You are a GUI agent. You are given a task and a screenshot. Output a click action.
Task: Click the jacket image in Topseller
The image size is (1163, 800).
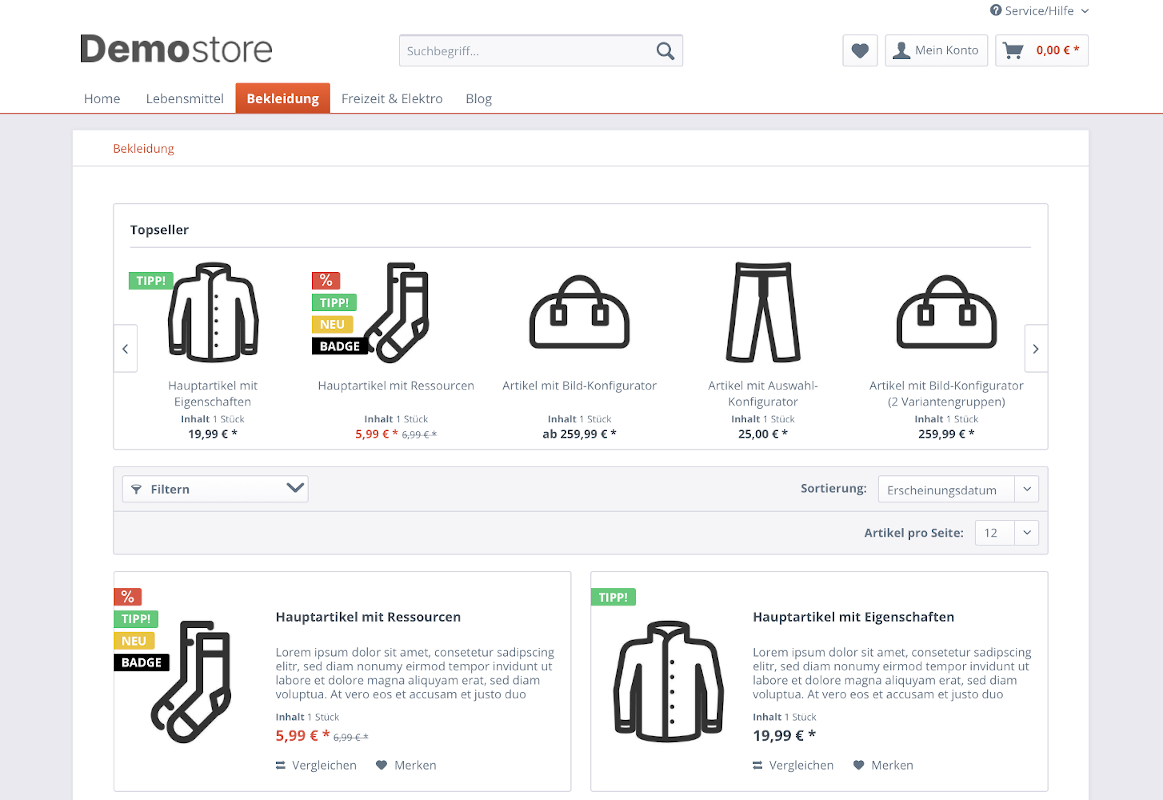[214, 313]
